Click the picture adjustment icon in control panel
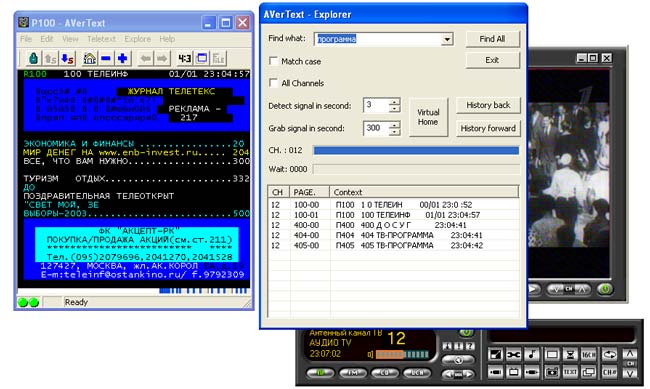Screen dimensions: 650x389 495,355
